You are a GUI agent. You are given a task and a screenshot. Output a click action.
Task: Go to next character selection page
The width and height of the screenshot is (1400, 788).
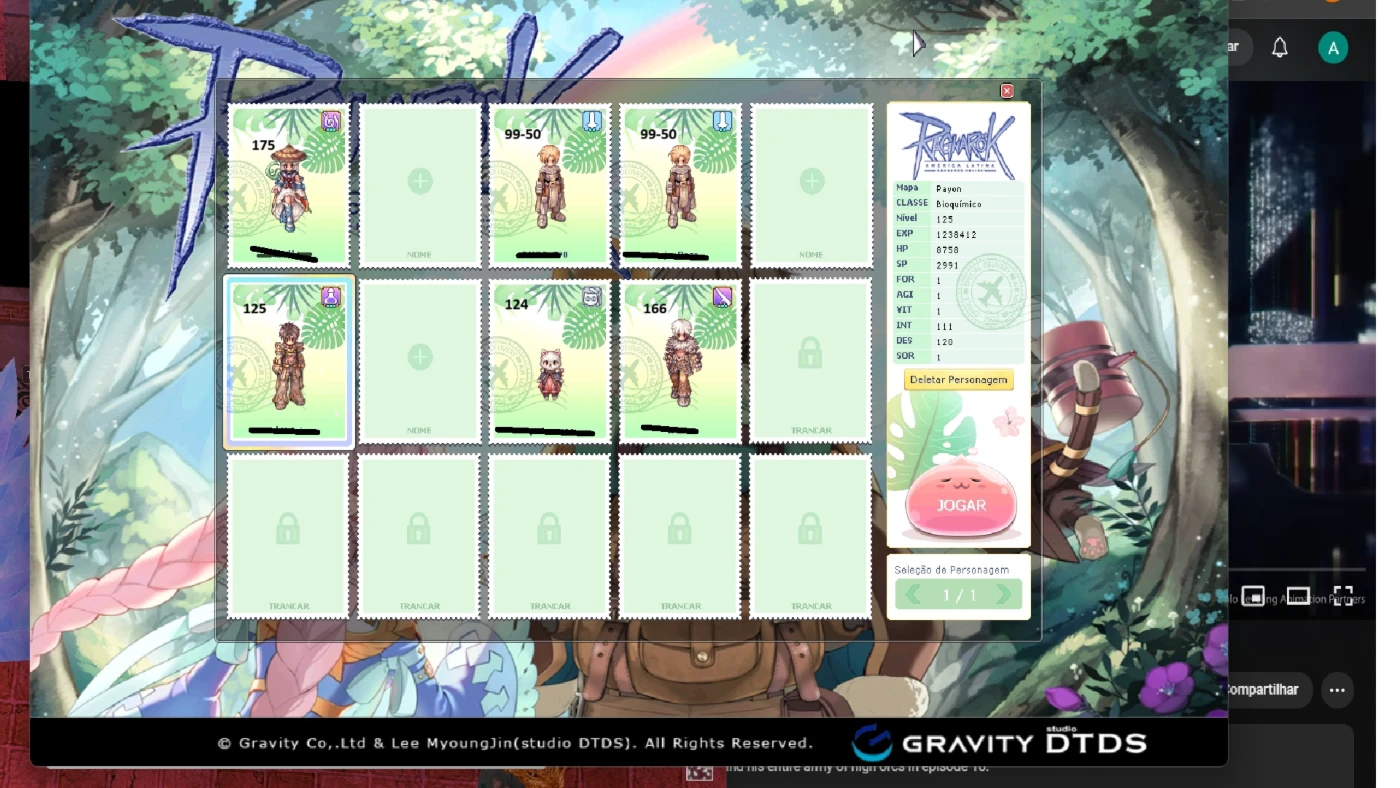click(1005, 595)
